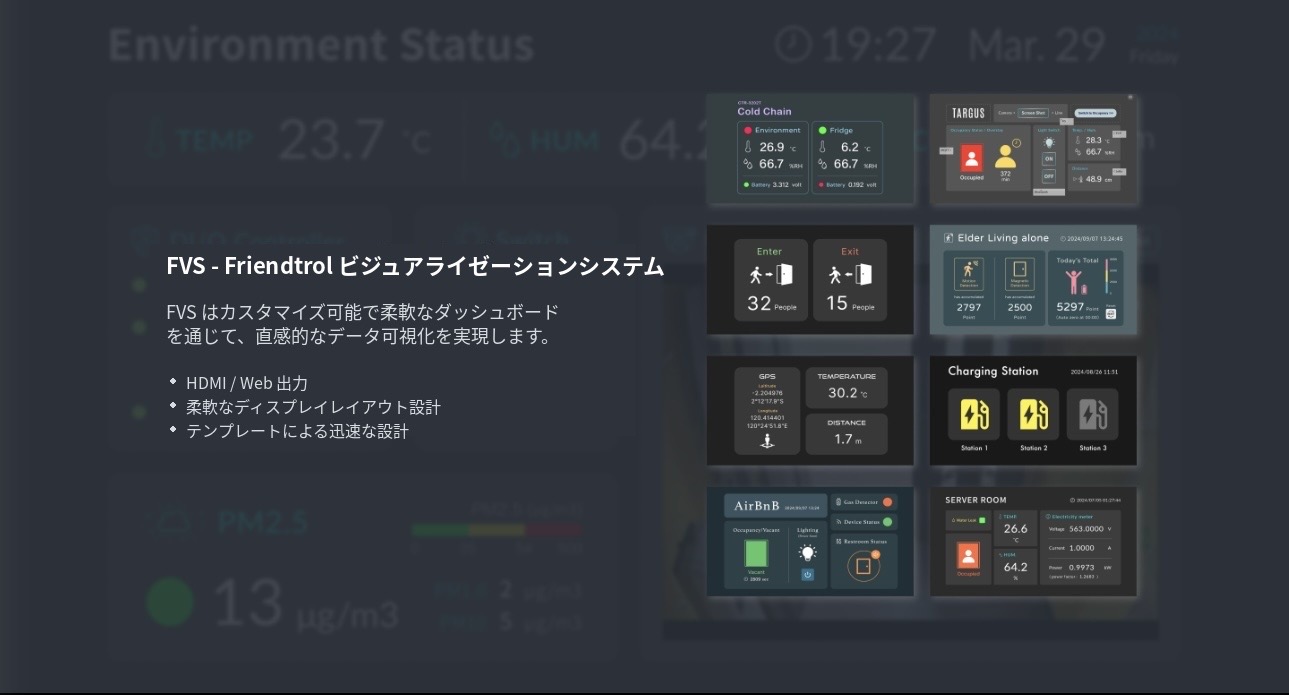The width and height of the screenshot is (1289, 695).
Task: Turn the TARGUS light switch OFF
Action: tap(1049, 176)
